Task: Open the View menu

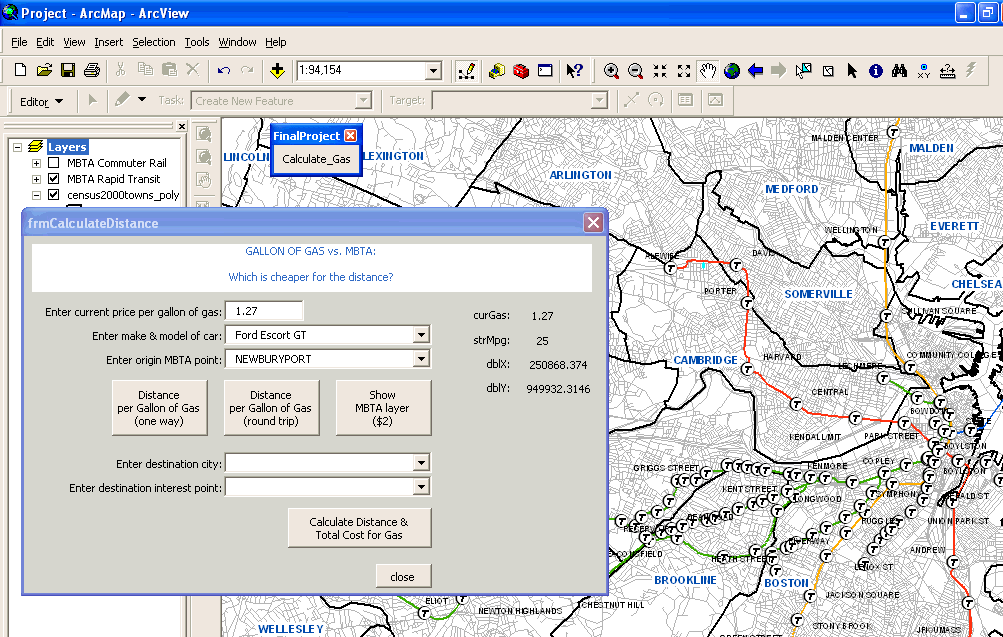Action: pos(74,42)
